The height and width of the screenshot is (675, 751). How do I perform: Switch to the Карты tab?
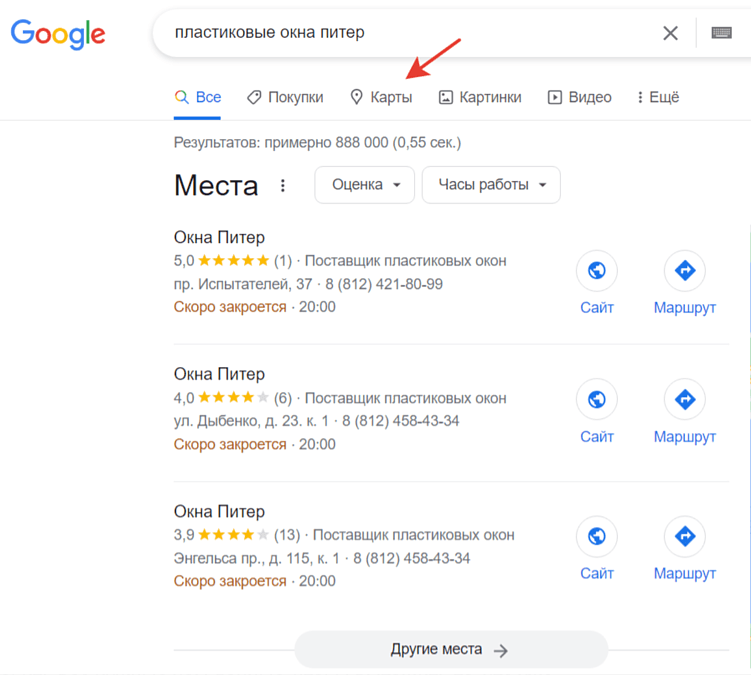[x=381, y=97]
